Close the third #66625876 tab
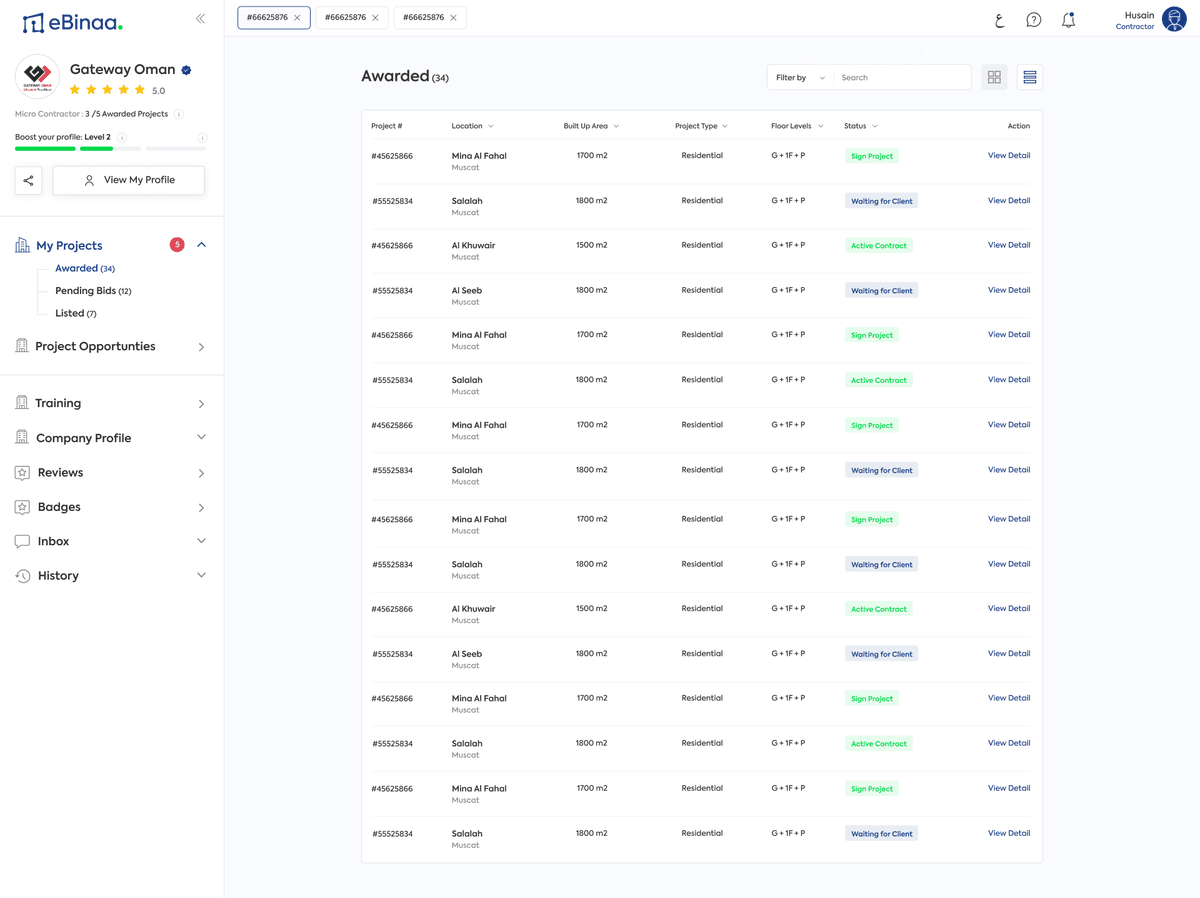Viewport: 1200px width, 898px height. pyautogui.click(x=453, y=18)
